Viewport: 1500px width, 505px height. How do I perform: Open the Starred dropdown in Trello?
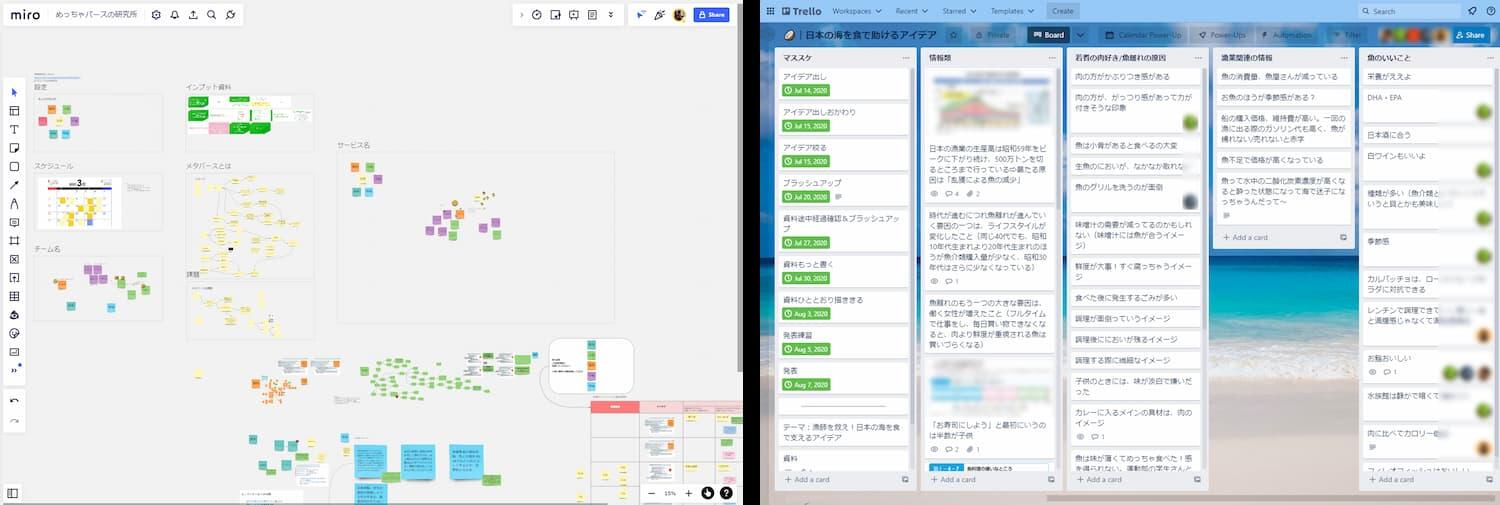tap(959, 11)
